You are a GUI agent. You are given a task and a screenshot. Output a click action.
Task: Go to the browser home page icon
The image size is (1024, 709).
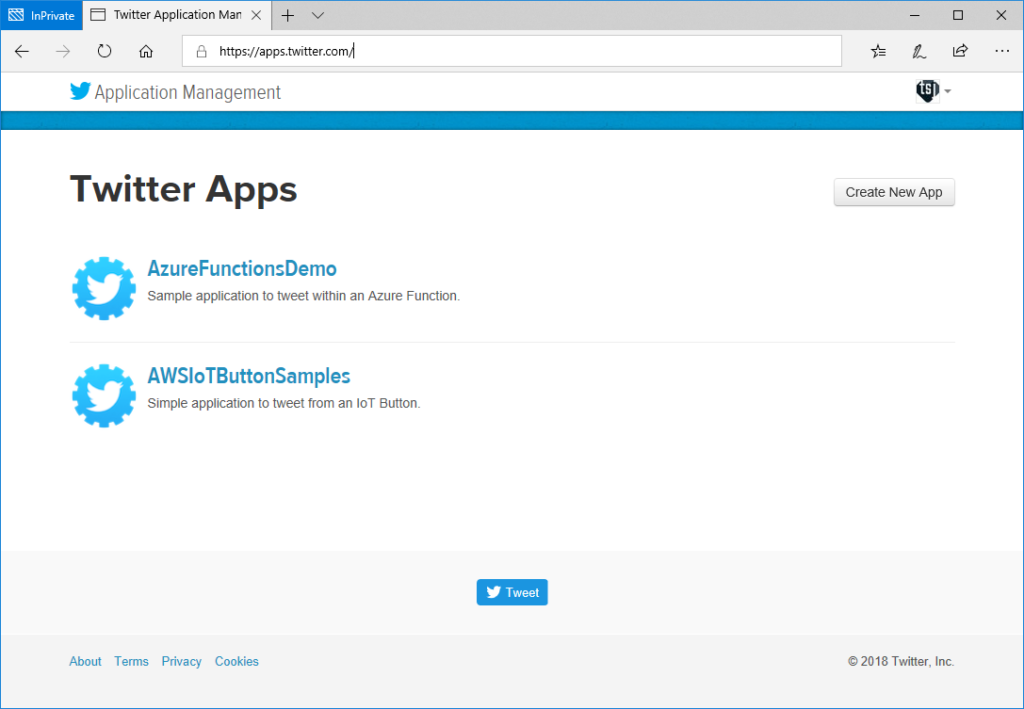click(146, 51)
